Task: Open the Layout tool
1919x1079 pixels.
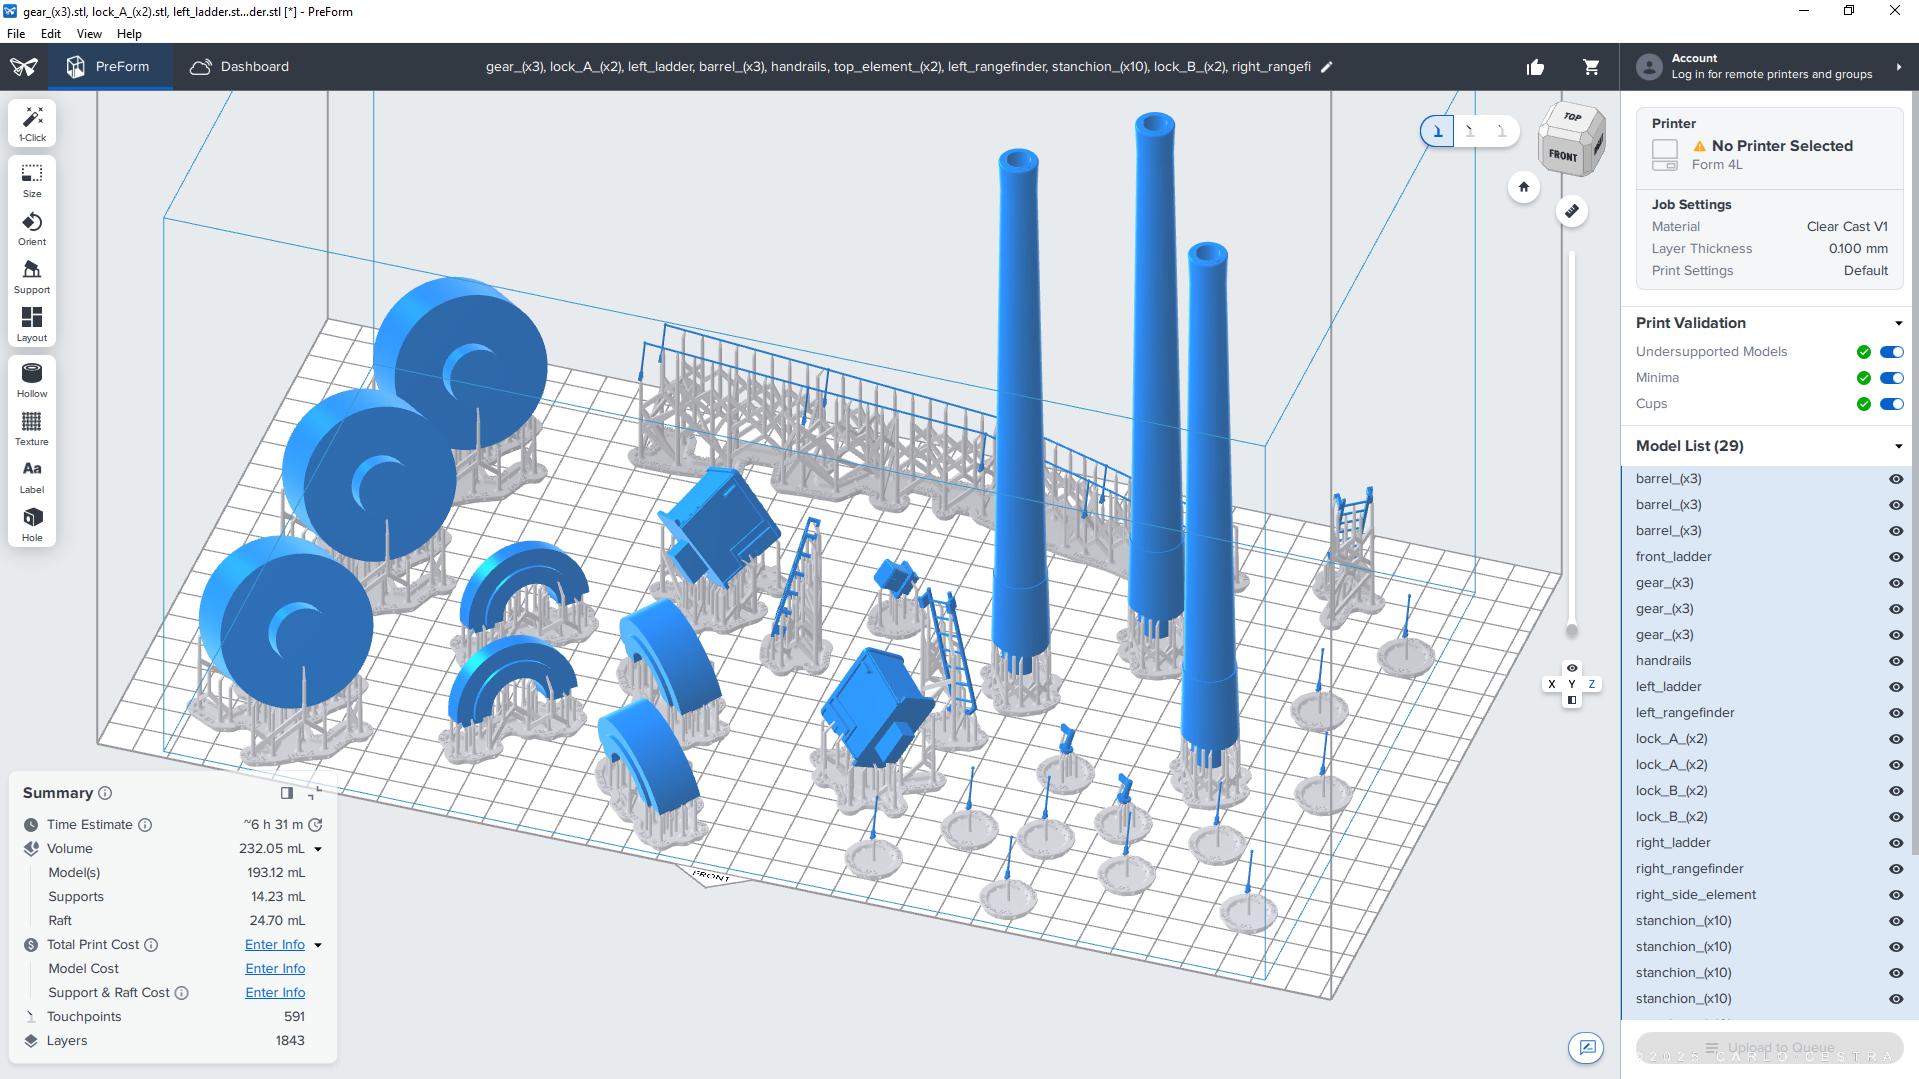Action: tap(32, 324)
